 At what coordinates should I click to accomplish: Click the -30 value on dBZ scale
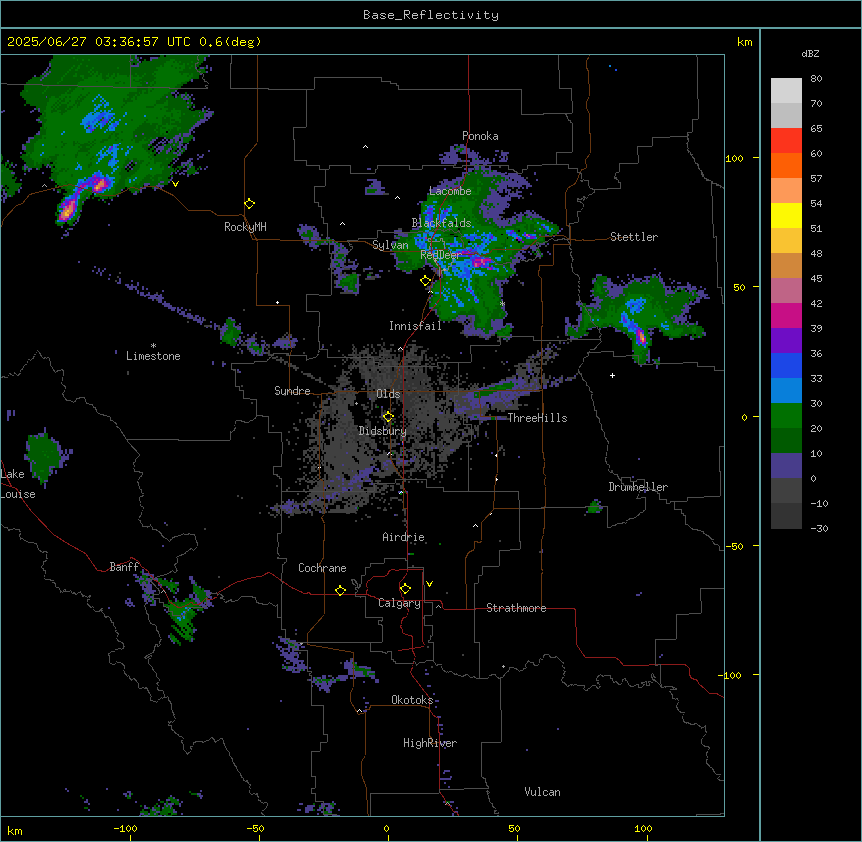[x=819, y=528]
